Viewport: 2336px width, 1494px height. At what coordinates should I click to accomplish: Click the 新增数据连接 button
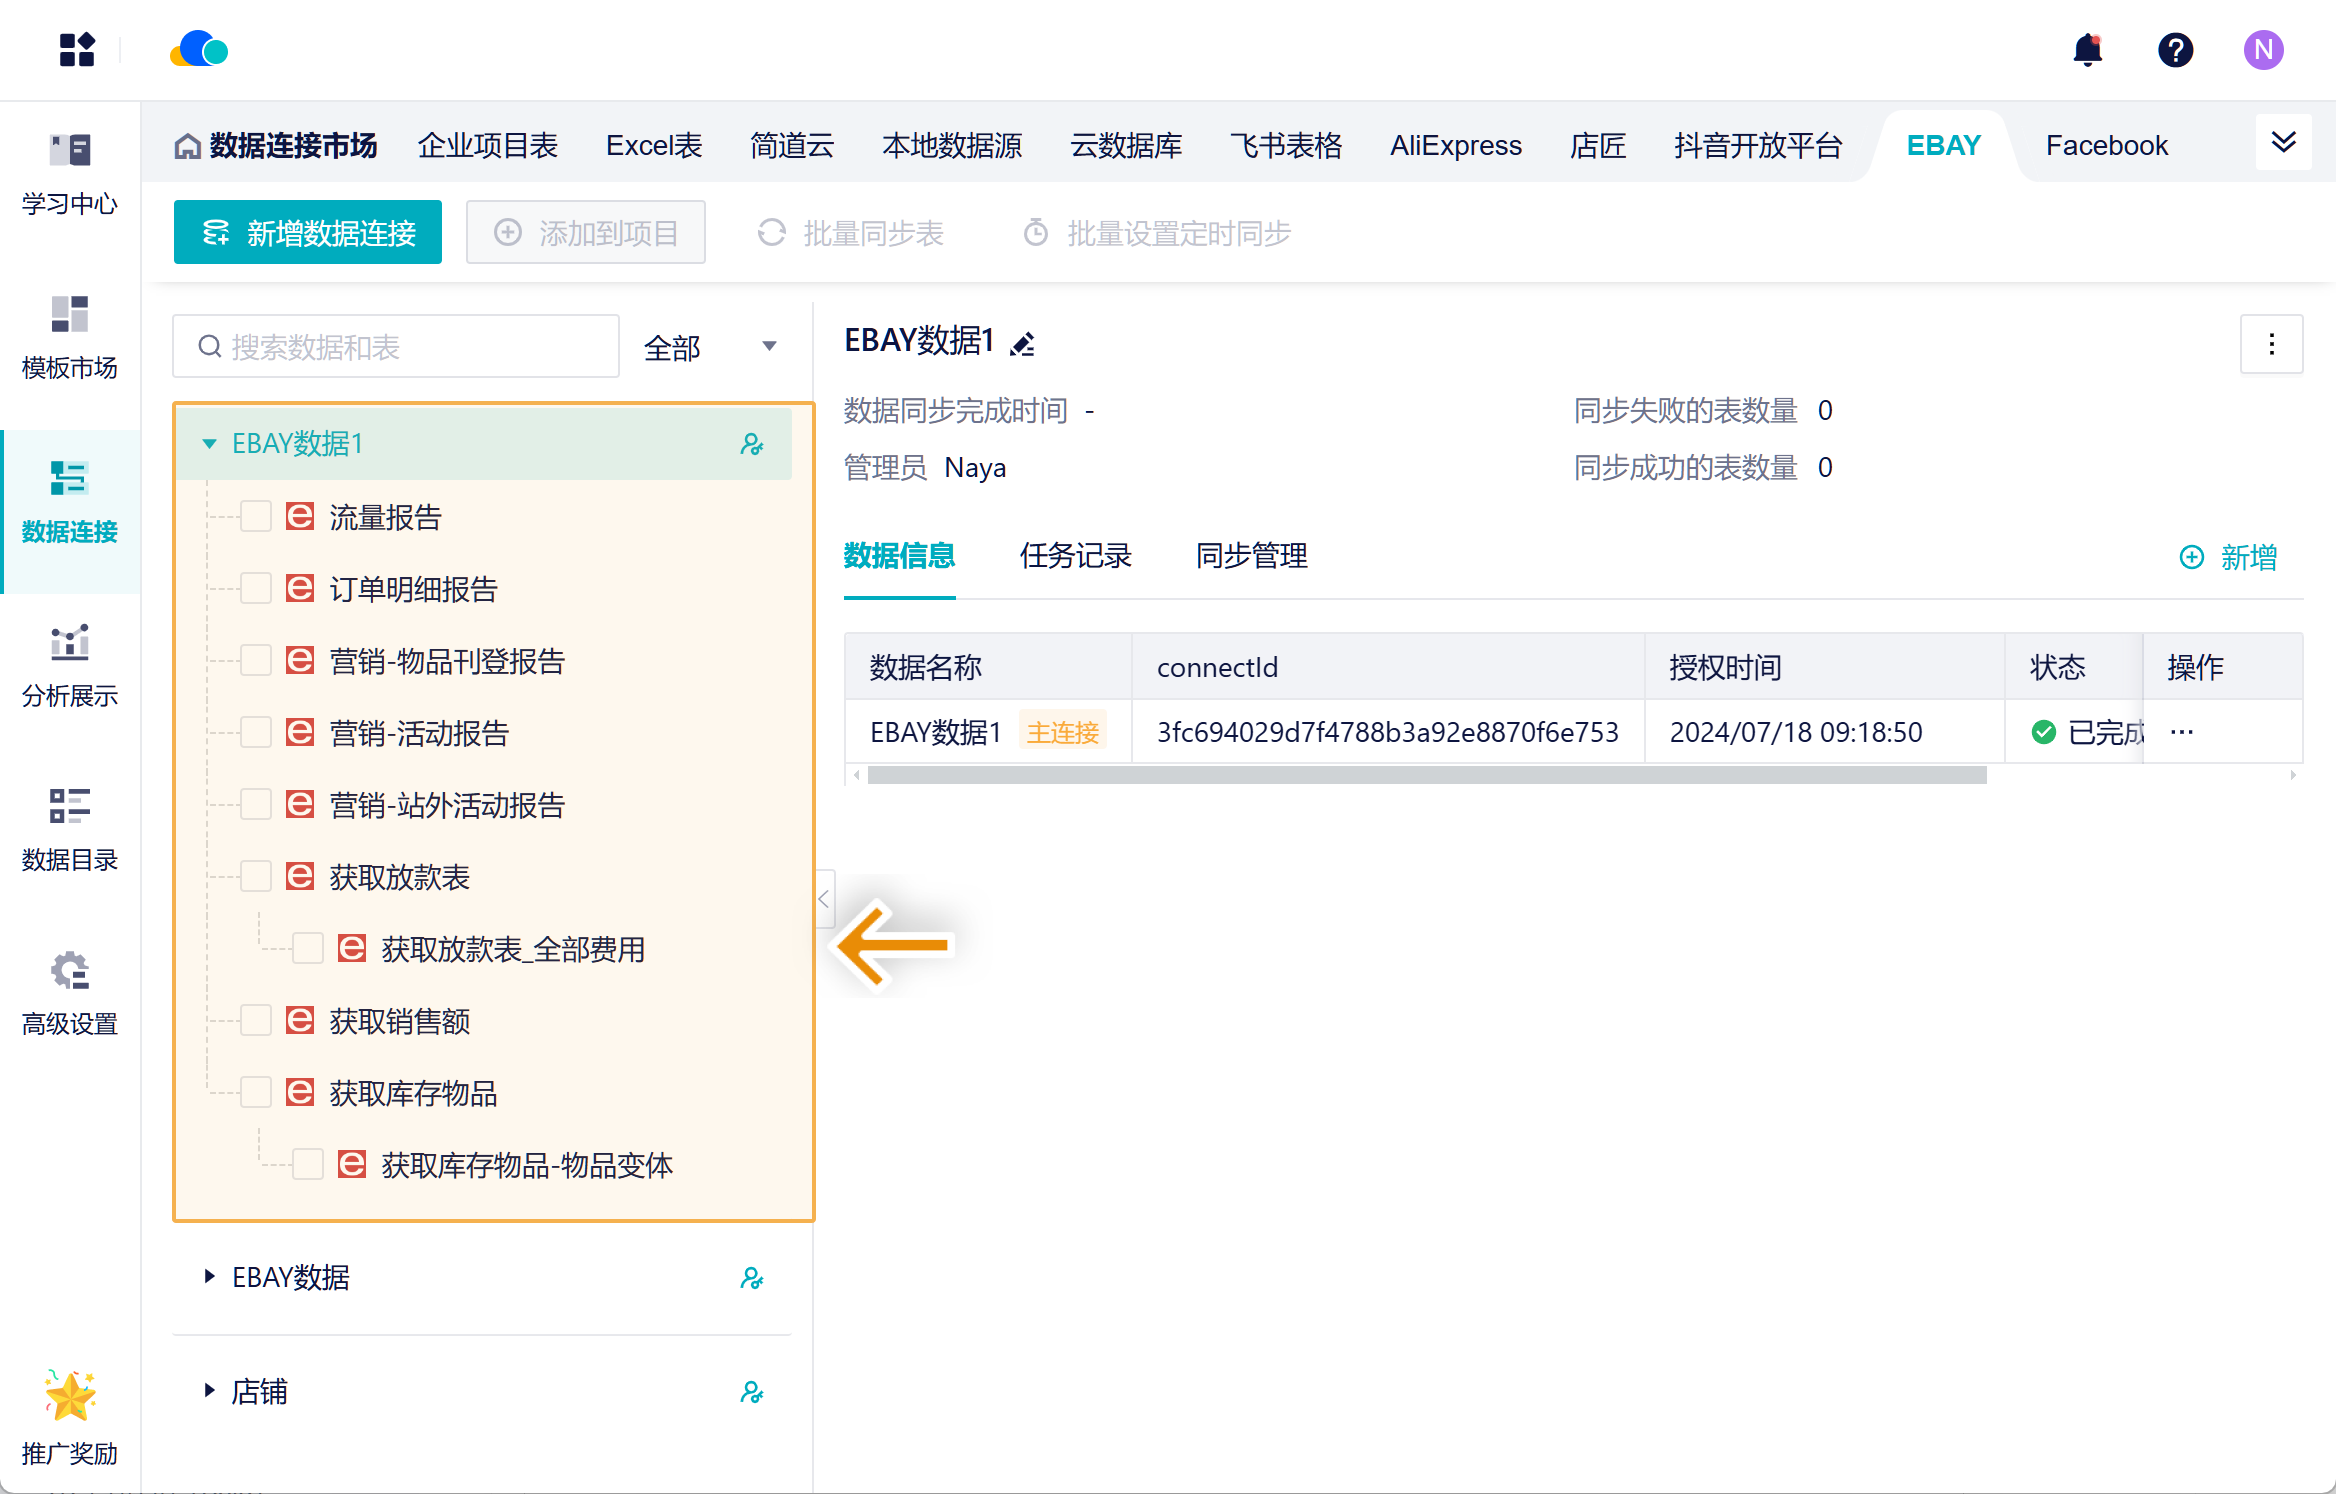tap(308, 233)
